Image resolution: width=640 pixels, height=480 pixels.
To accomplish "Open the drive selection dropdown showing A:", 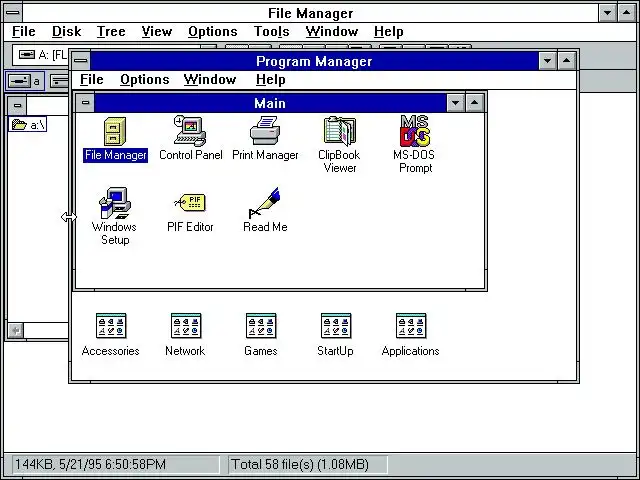I will [40, 55].
